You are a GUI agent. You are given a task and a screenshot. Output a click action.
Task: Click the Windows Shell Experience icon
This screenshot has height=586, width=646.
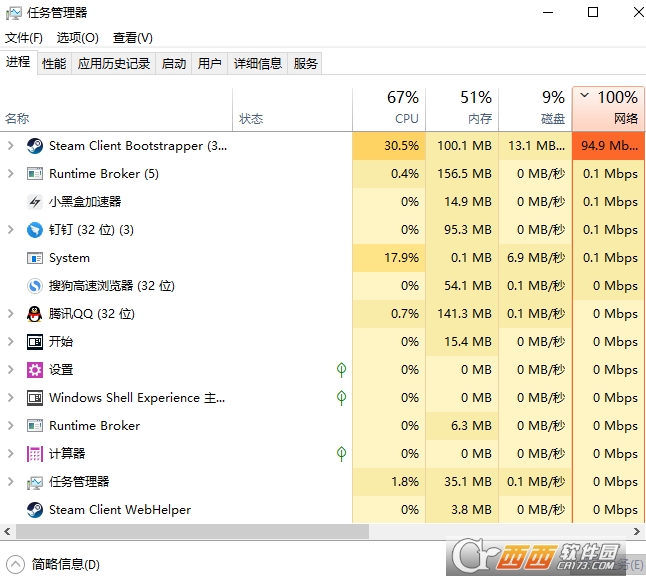[x=35, y=398]
